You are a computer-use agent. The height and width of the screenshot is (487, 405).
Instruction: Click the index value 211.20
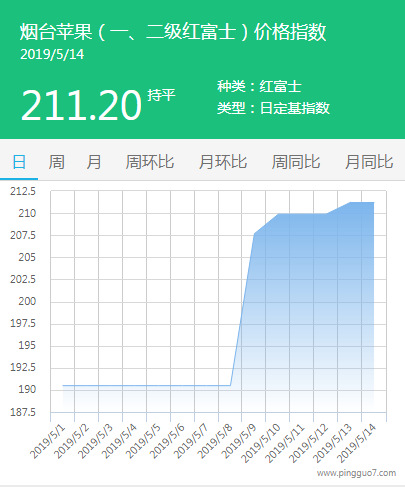81,105
